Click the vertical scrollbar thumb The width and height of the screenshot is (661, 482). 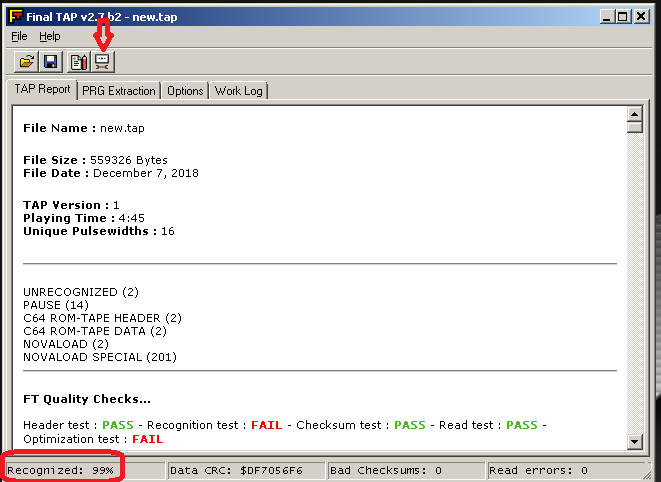634,127
